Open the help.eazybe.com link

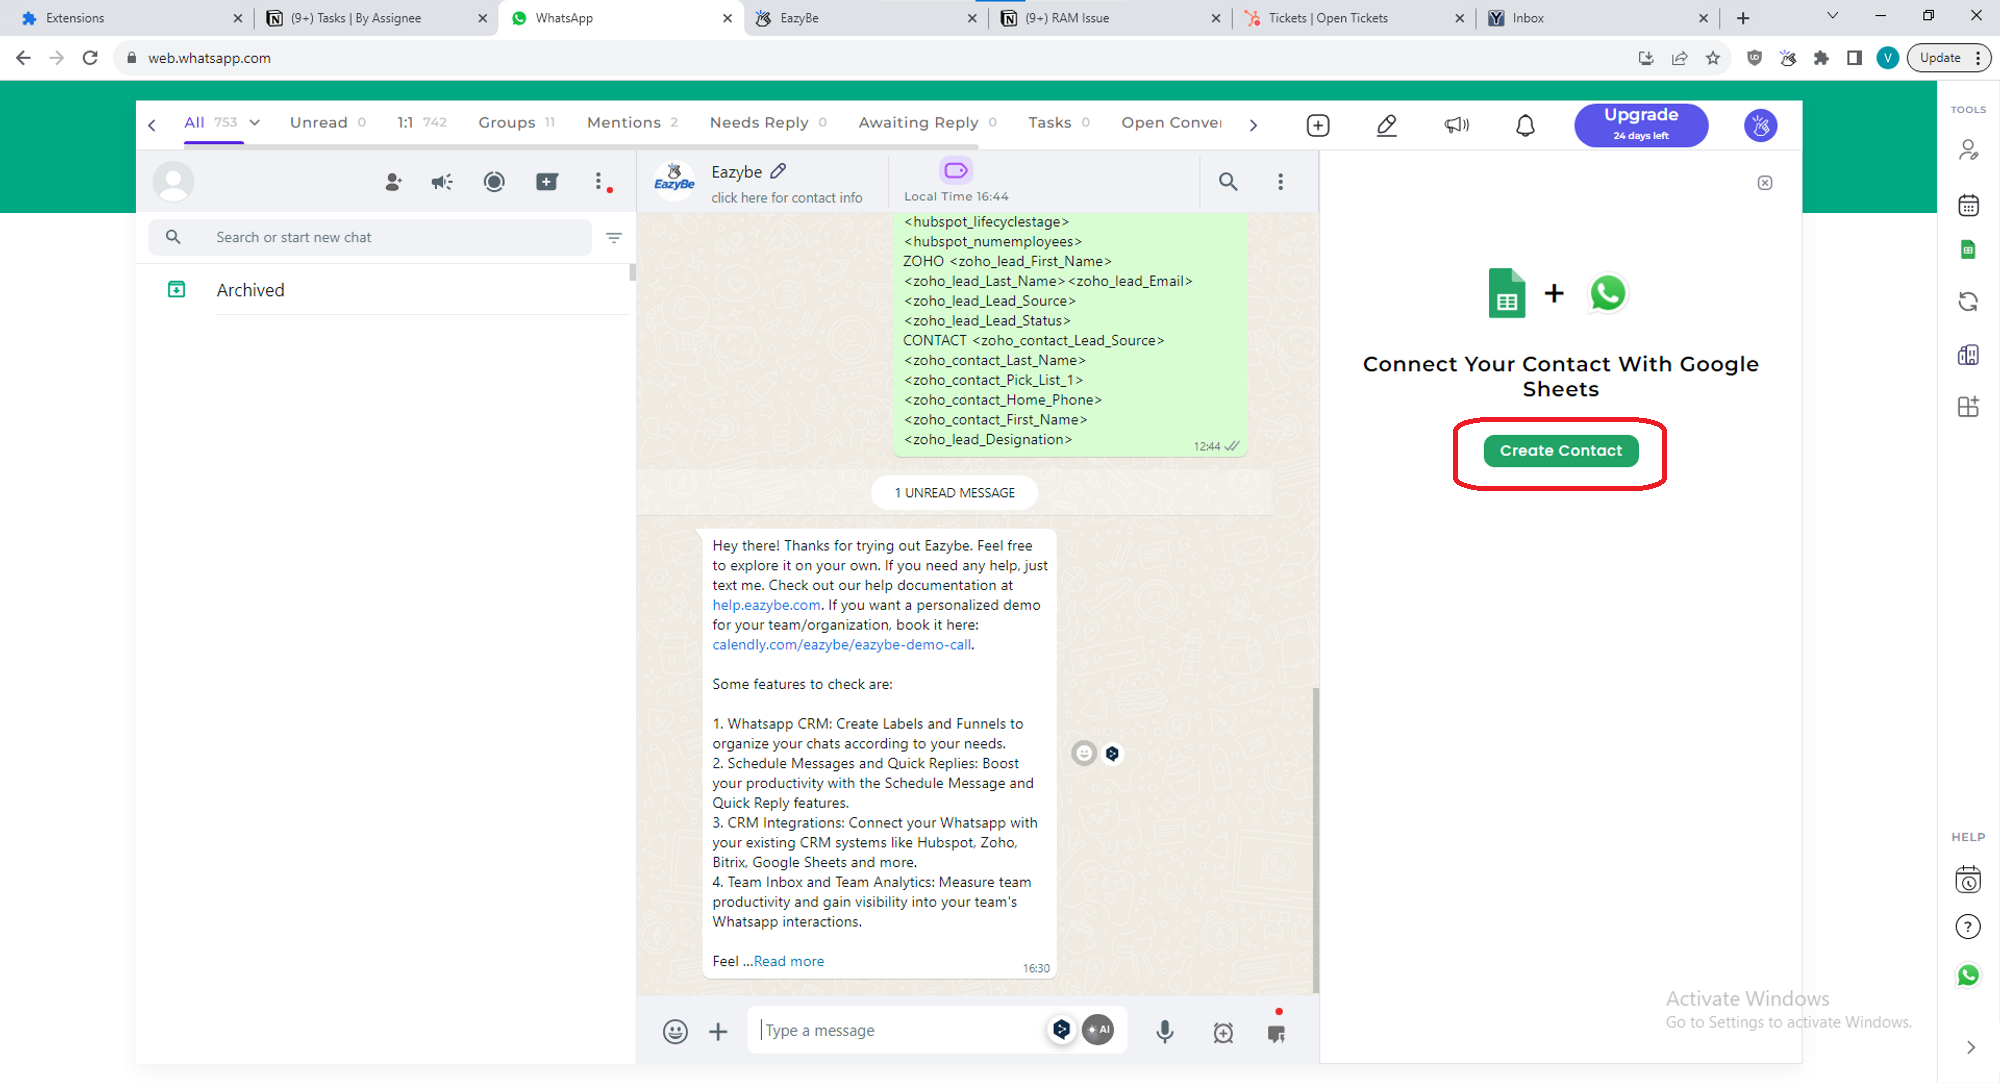click(766, 605)
